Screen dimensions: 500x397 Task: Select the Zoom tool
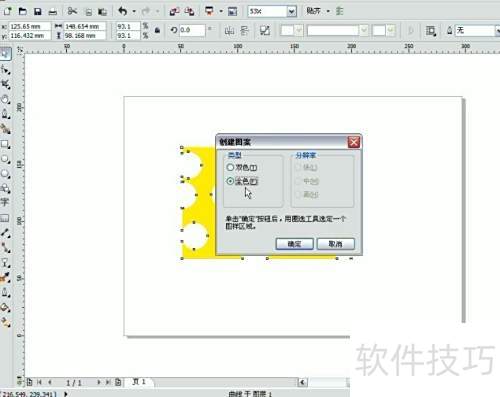[5, 99]
